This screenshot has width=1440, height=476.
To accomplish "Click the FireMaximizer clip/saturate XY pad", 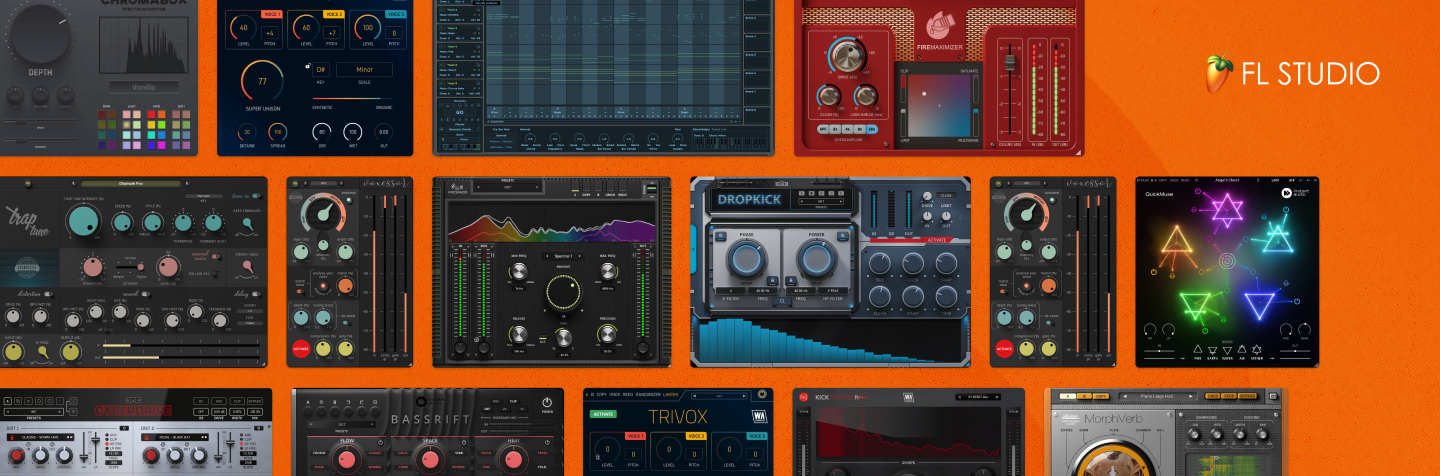I will tap(937, 102).
